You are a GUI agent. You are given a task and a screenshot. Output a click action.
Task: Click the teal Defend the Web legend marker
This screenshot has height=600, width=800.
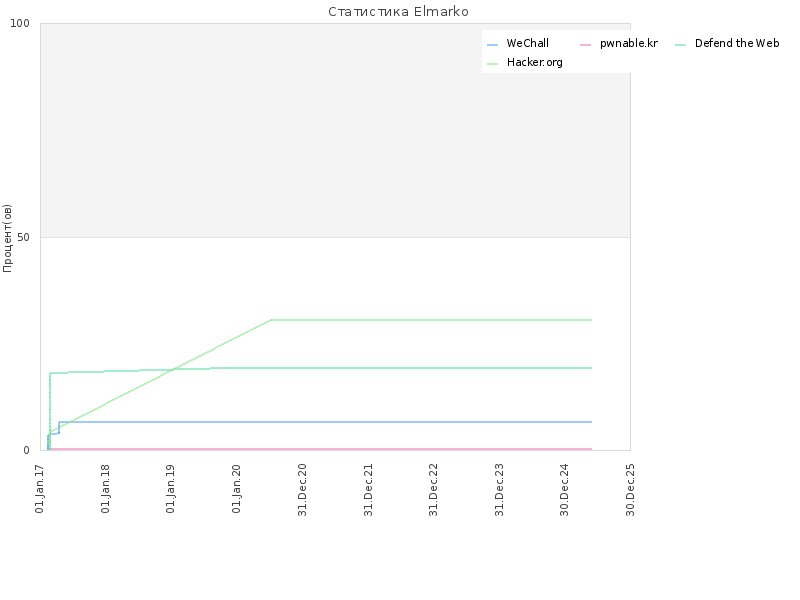[x=680, y=45]
